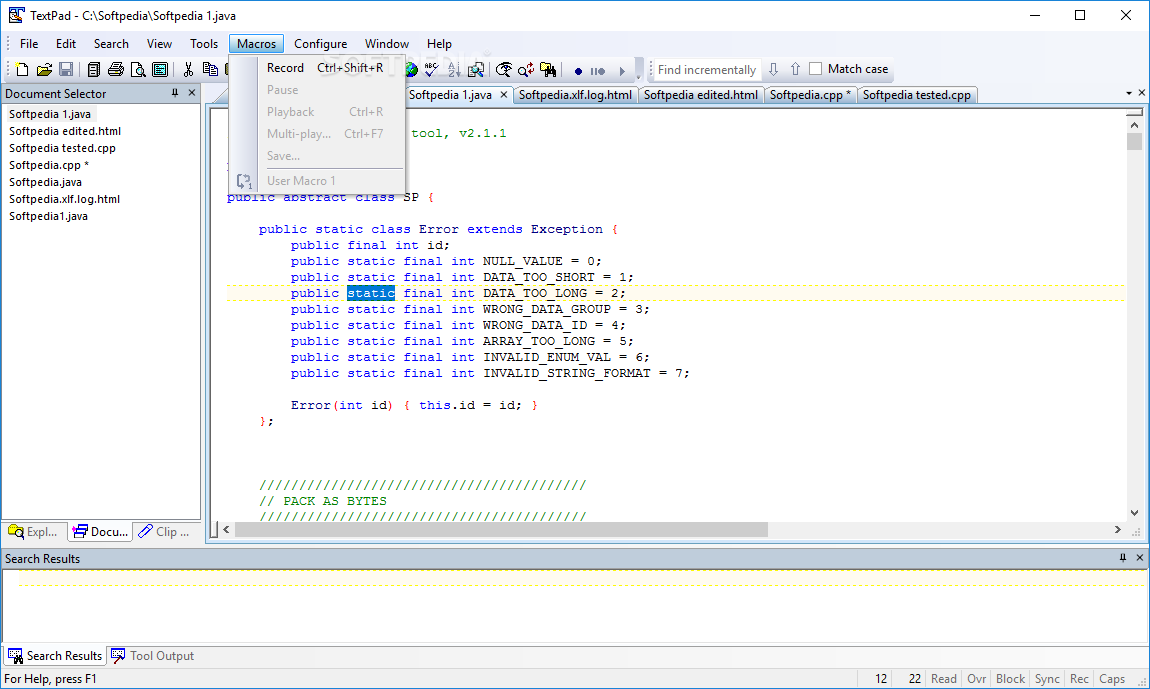Select Softpedia.cpp * in Document Selector
Screen dimensions: 1150x689
(49, 164)
